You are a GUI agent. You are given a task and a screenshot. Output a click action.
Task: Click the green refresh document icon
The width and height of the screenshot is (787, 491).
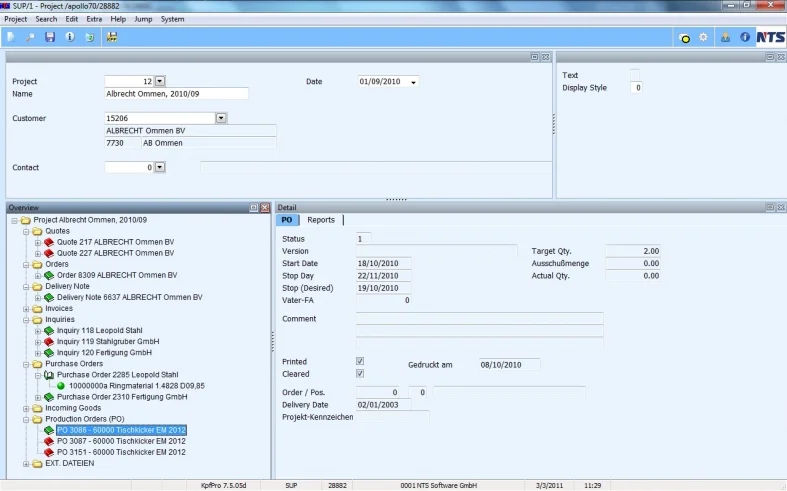[90, 37]
